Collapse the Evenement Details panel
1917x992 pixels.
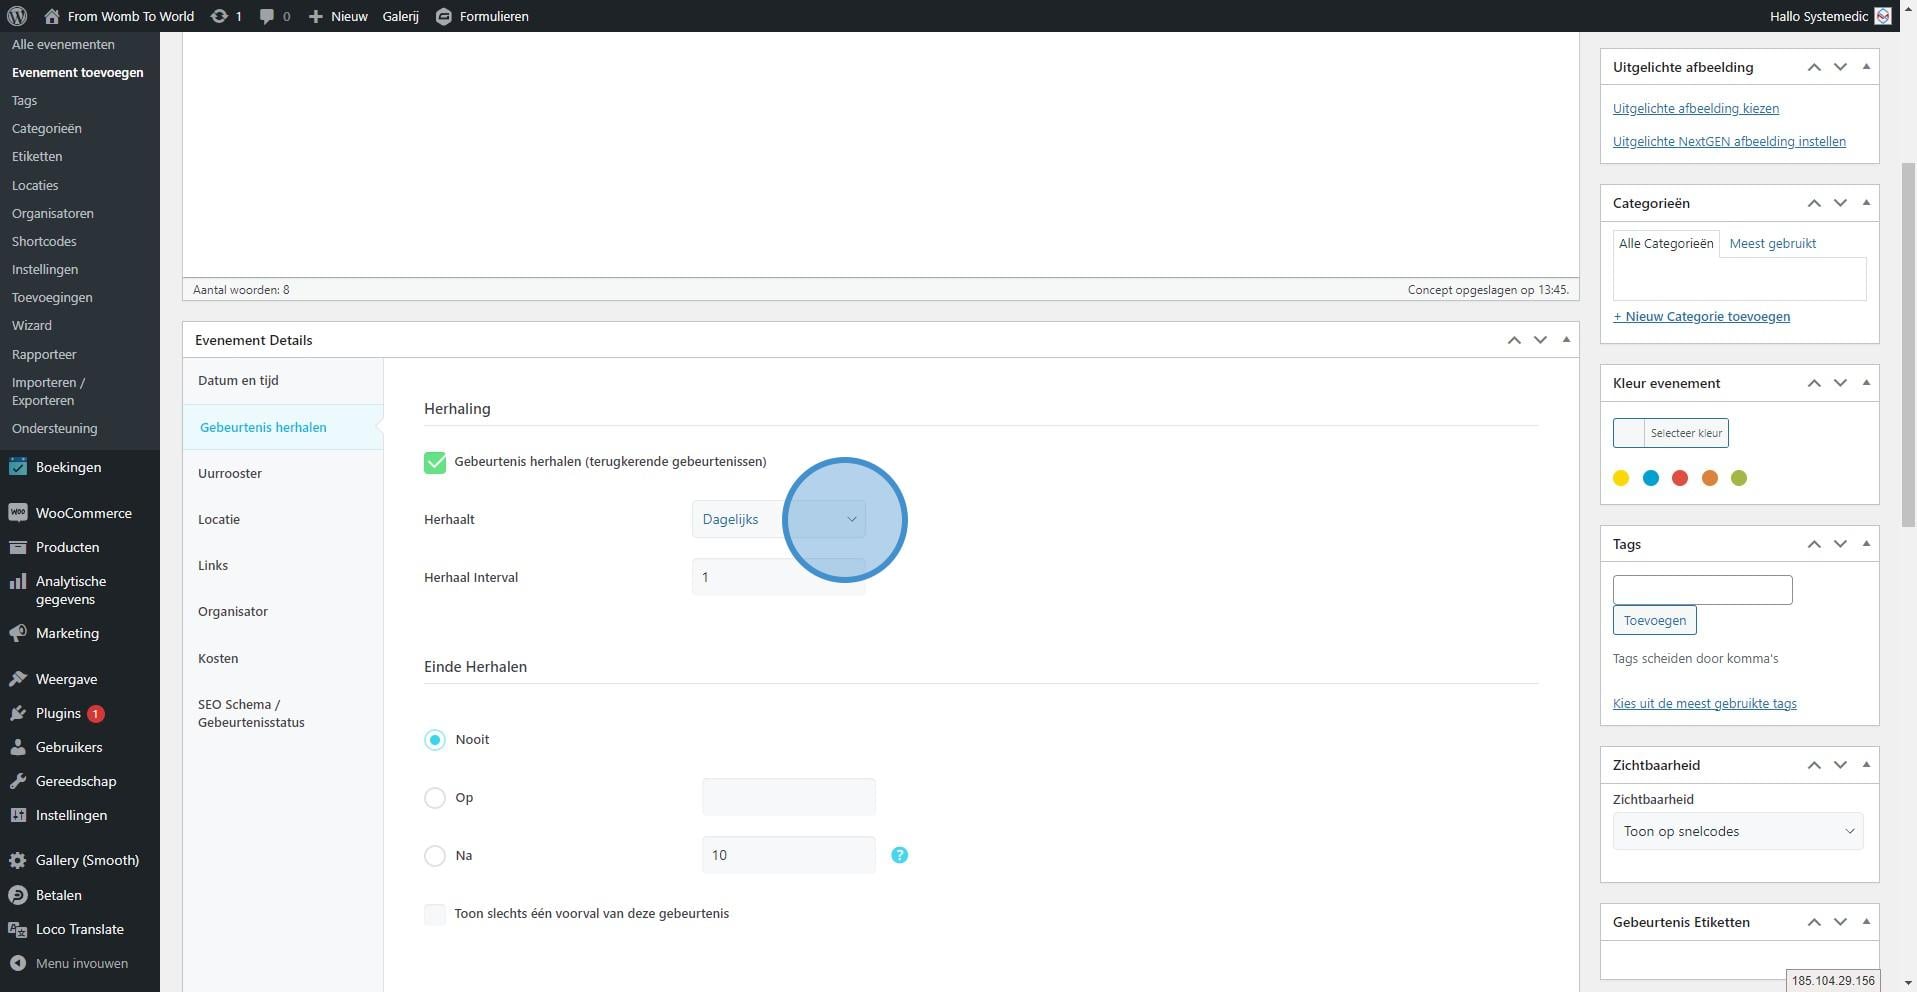tap(1566, 340)
